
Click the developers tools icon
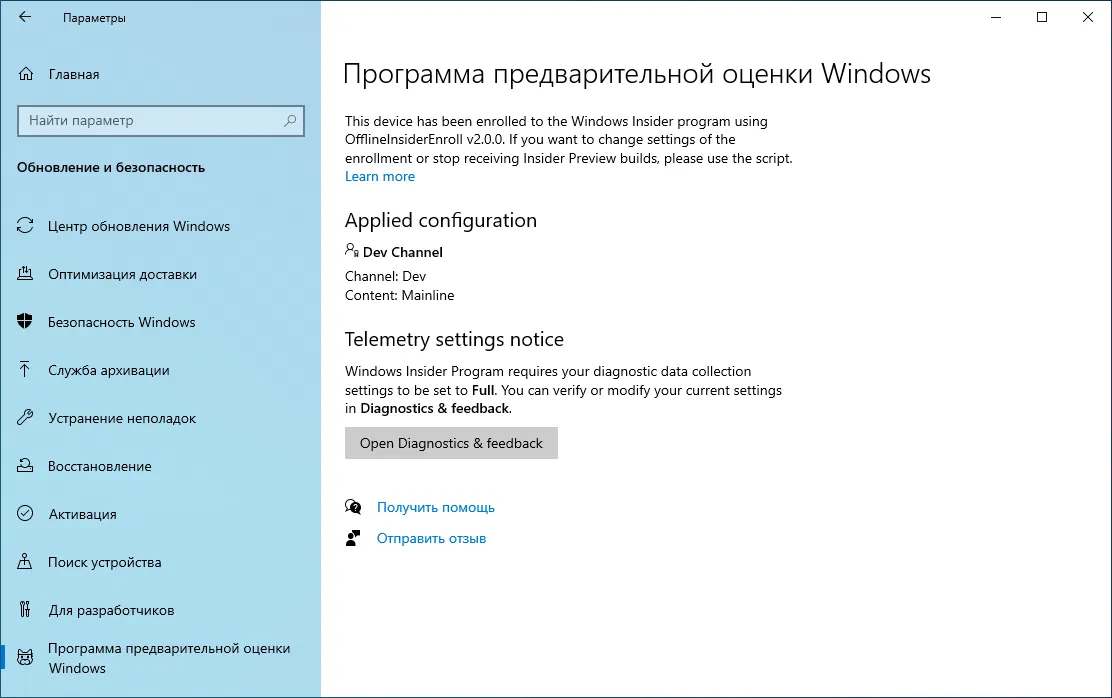tap(26, 610)
